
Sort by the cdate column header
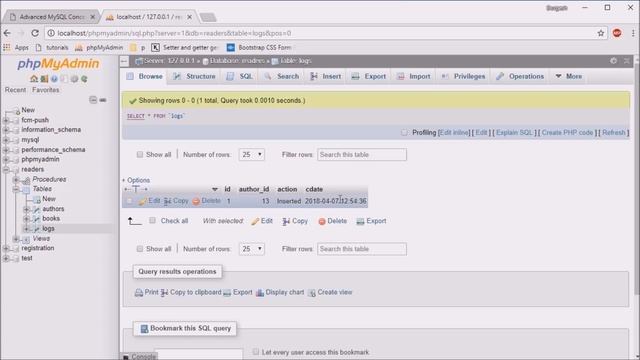(314, 189)
